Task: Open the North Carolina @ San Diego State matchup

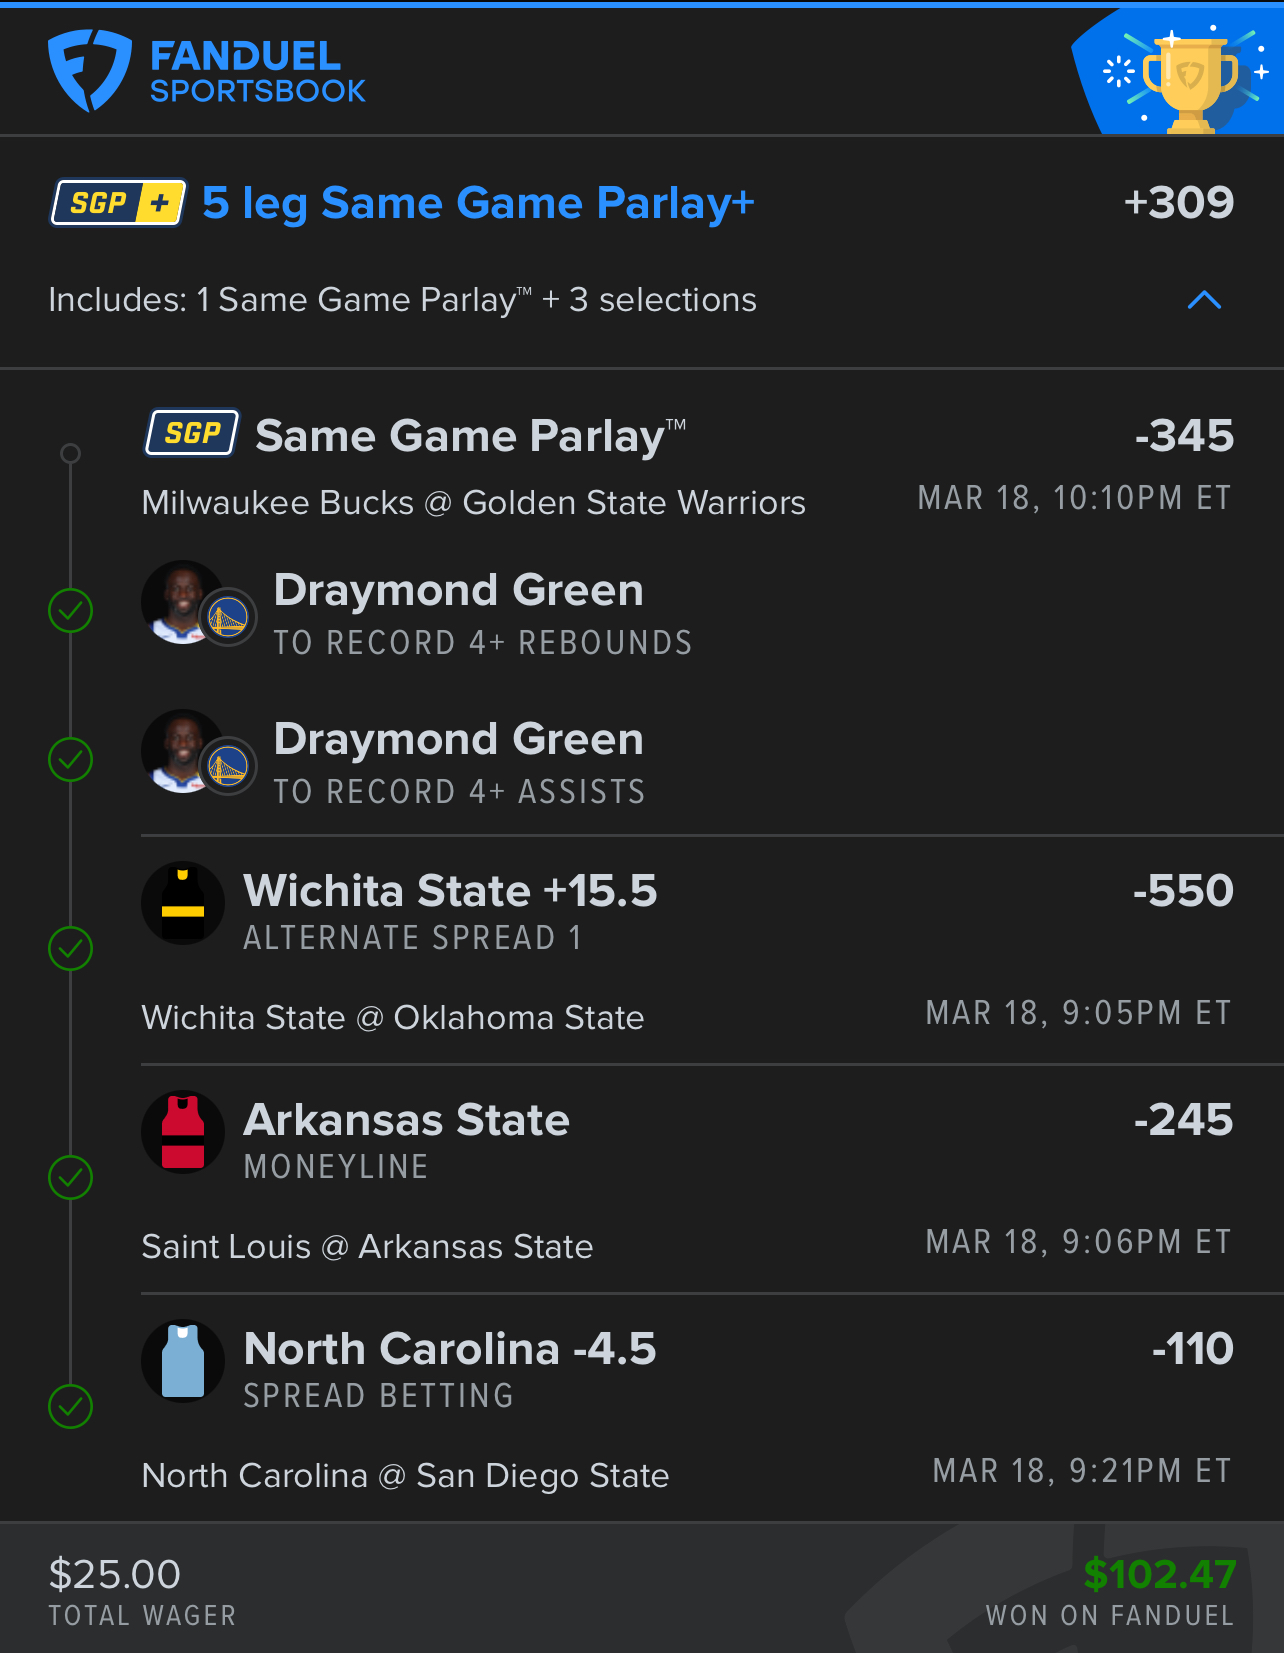Action: coord(405,1475)
